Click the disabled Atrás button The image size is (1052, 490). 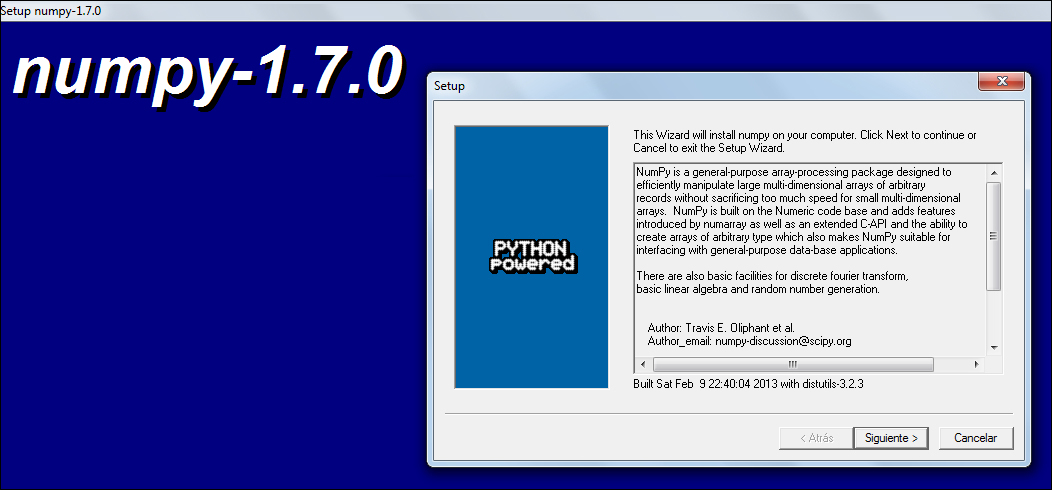pos(815,438)
